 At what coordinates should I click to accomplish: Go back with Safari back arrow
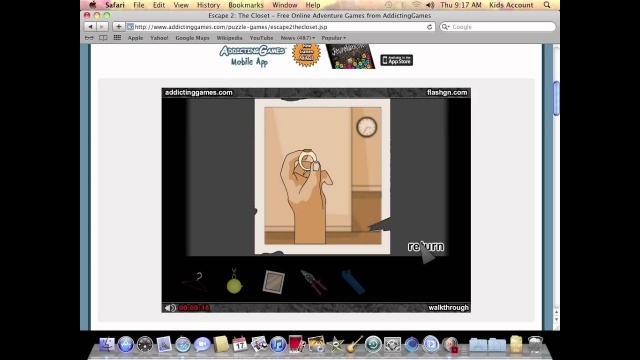tap(90, 27)
